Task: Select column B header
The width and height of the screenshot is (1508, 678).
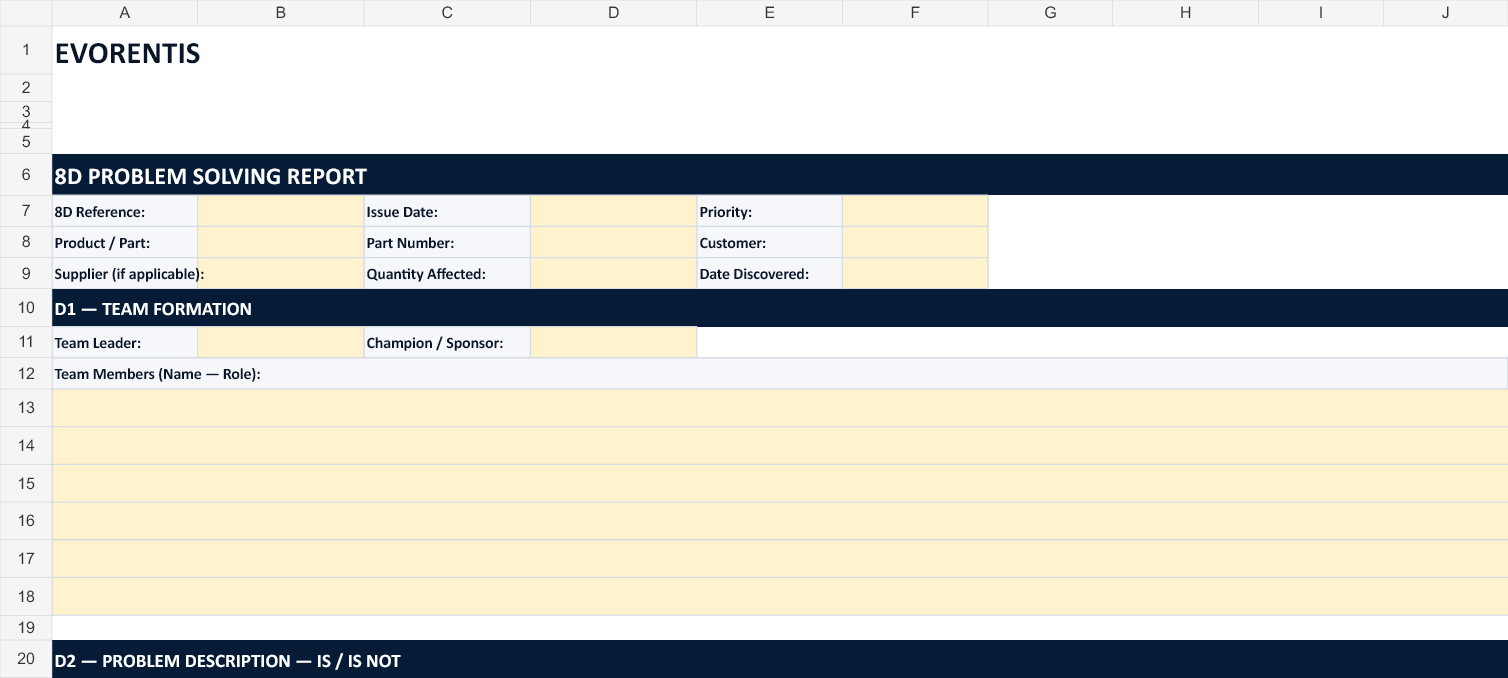Action: (x=281, y=12)
